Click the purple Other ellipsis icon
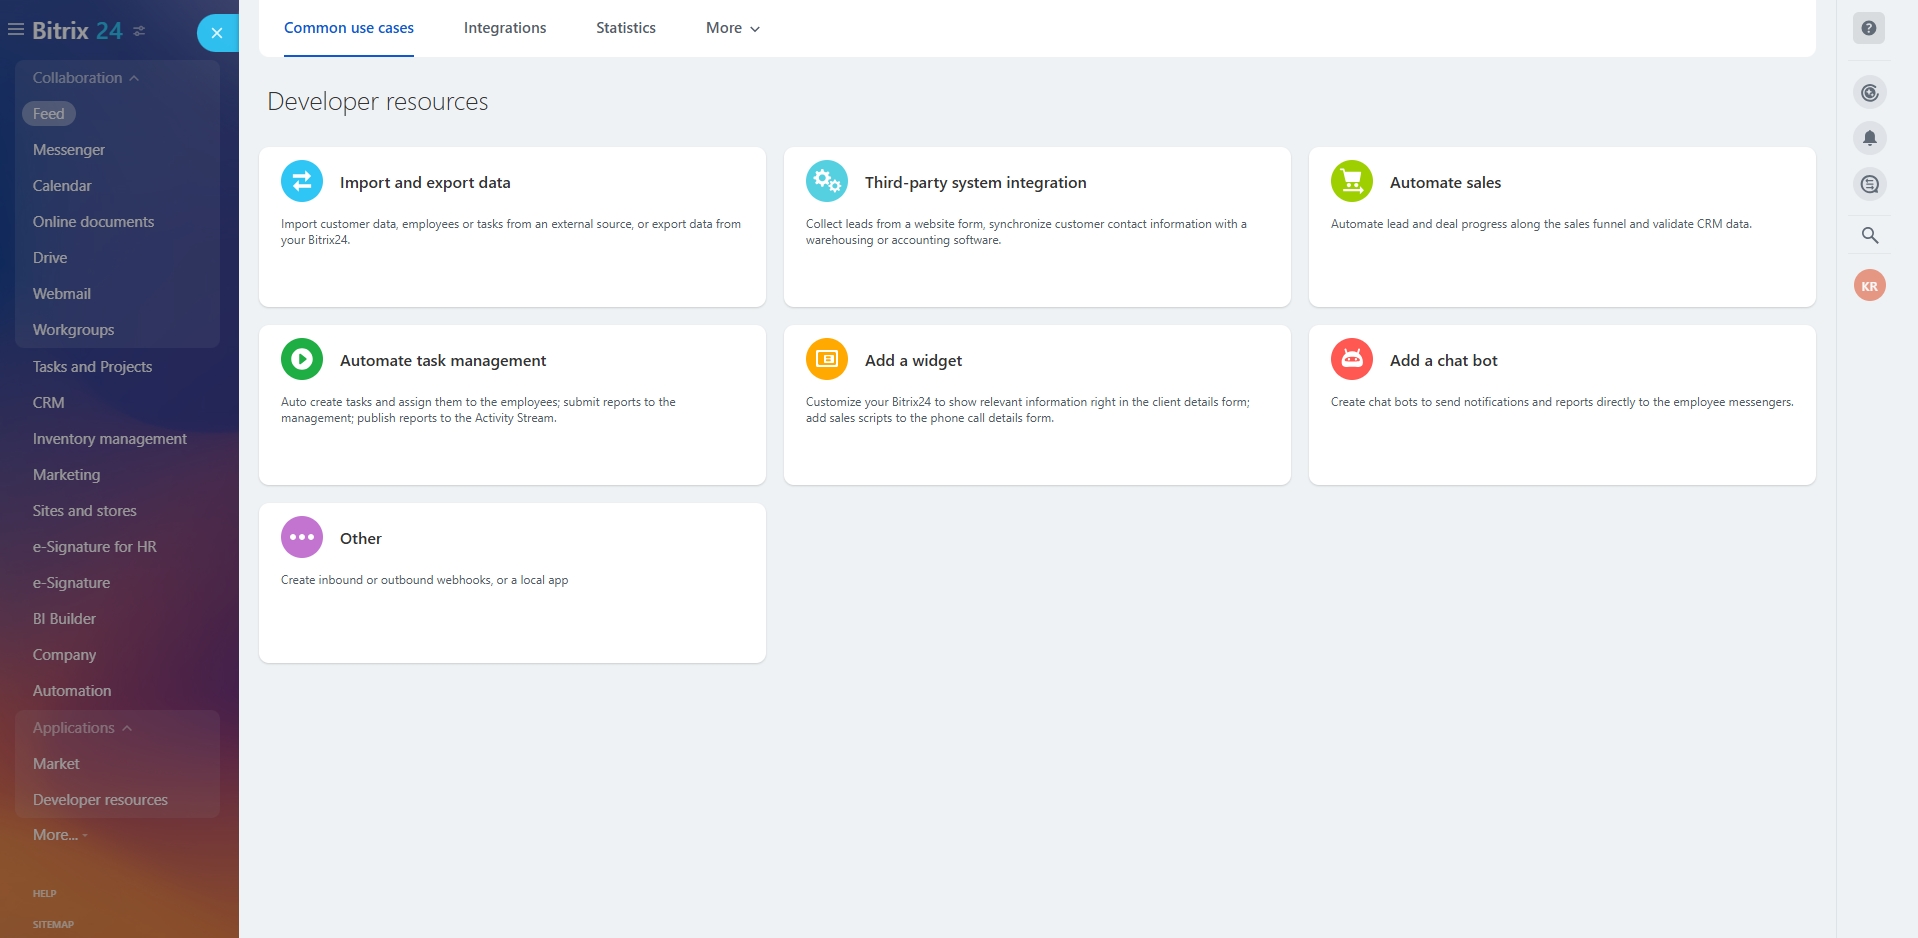 pyautogui.click(x=301, y=538)
